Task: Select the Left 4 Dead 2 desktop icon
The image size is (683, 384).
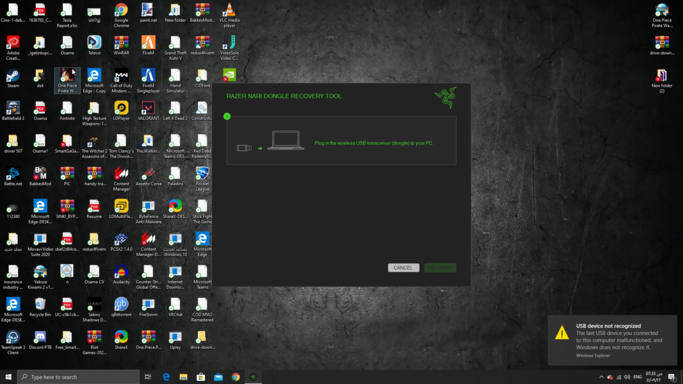Action: tap(175, 111)
